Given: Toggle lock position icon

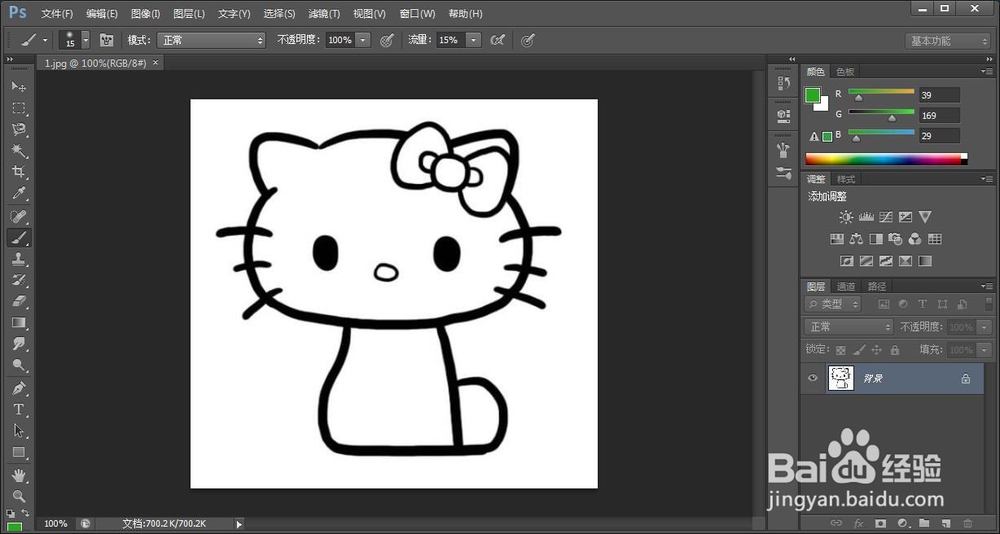Looking at the screenshot, I should coord(876,350).
